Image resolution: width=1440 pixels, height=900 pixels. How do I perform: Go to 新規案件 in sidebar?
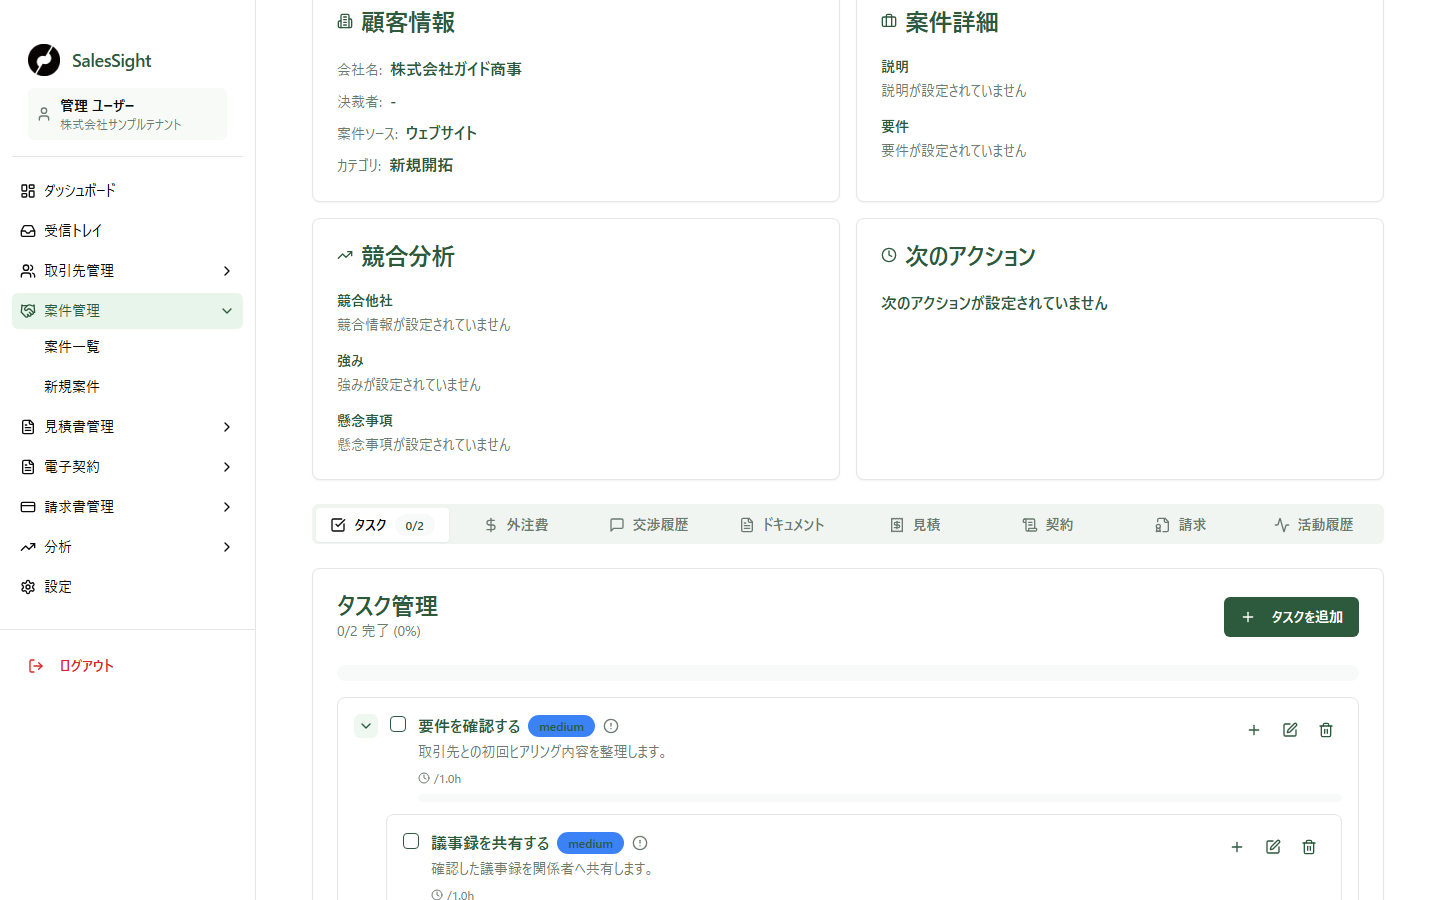point(72,387)
